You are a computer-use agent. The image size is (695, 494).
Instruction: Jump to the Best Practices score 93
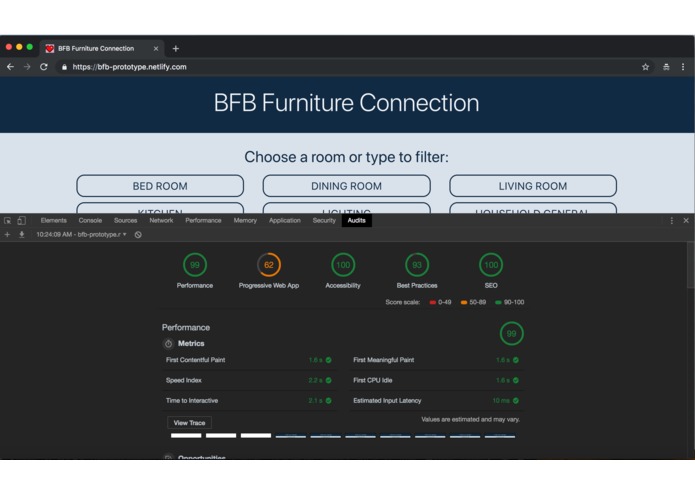417,265
